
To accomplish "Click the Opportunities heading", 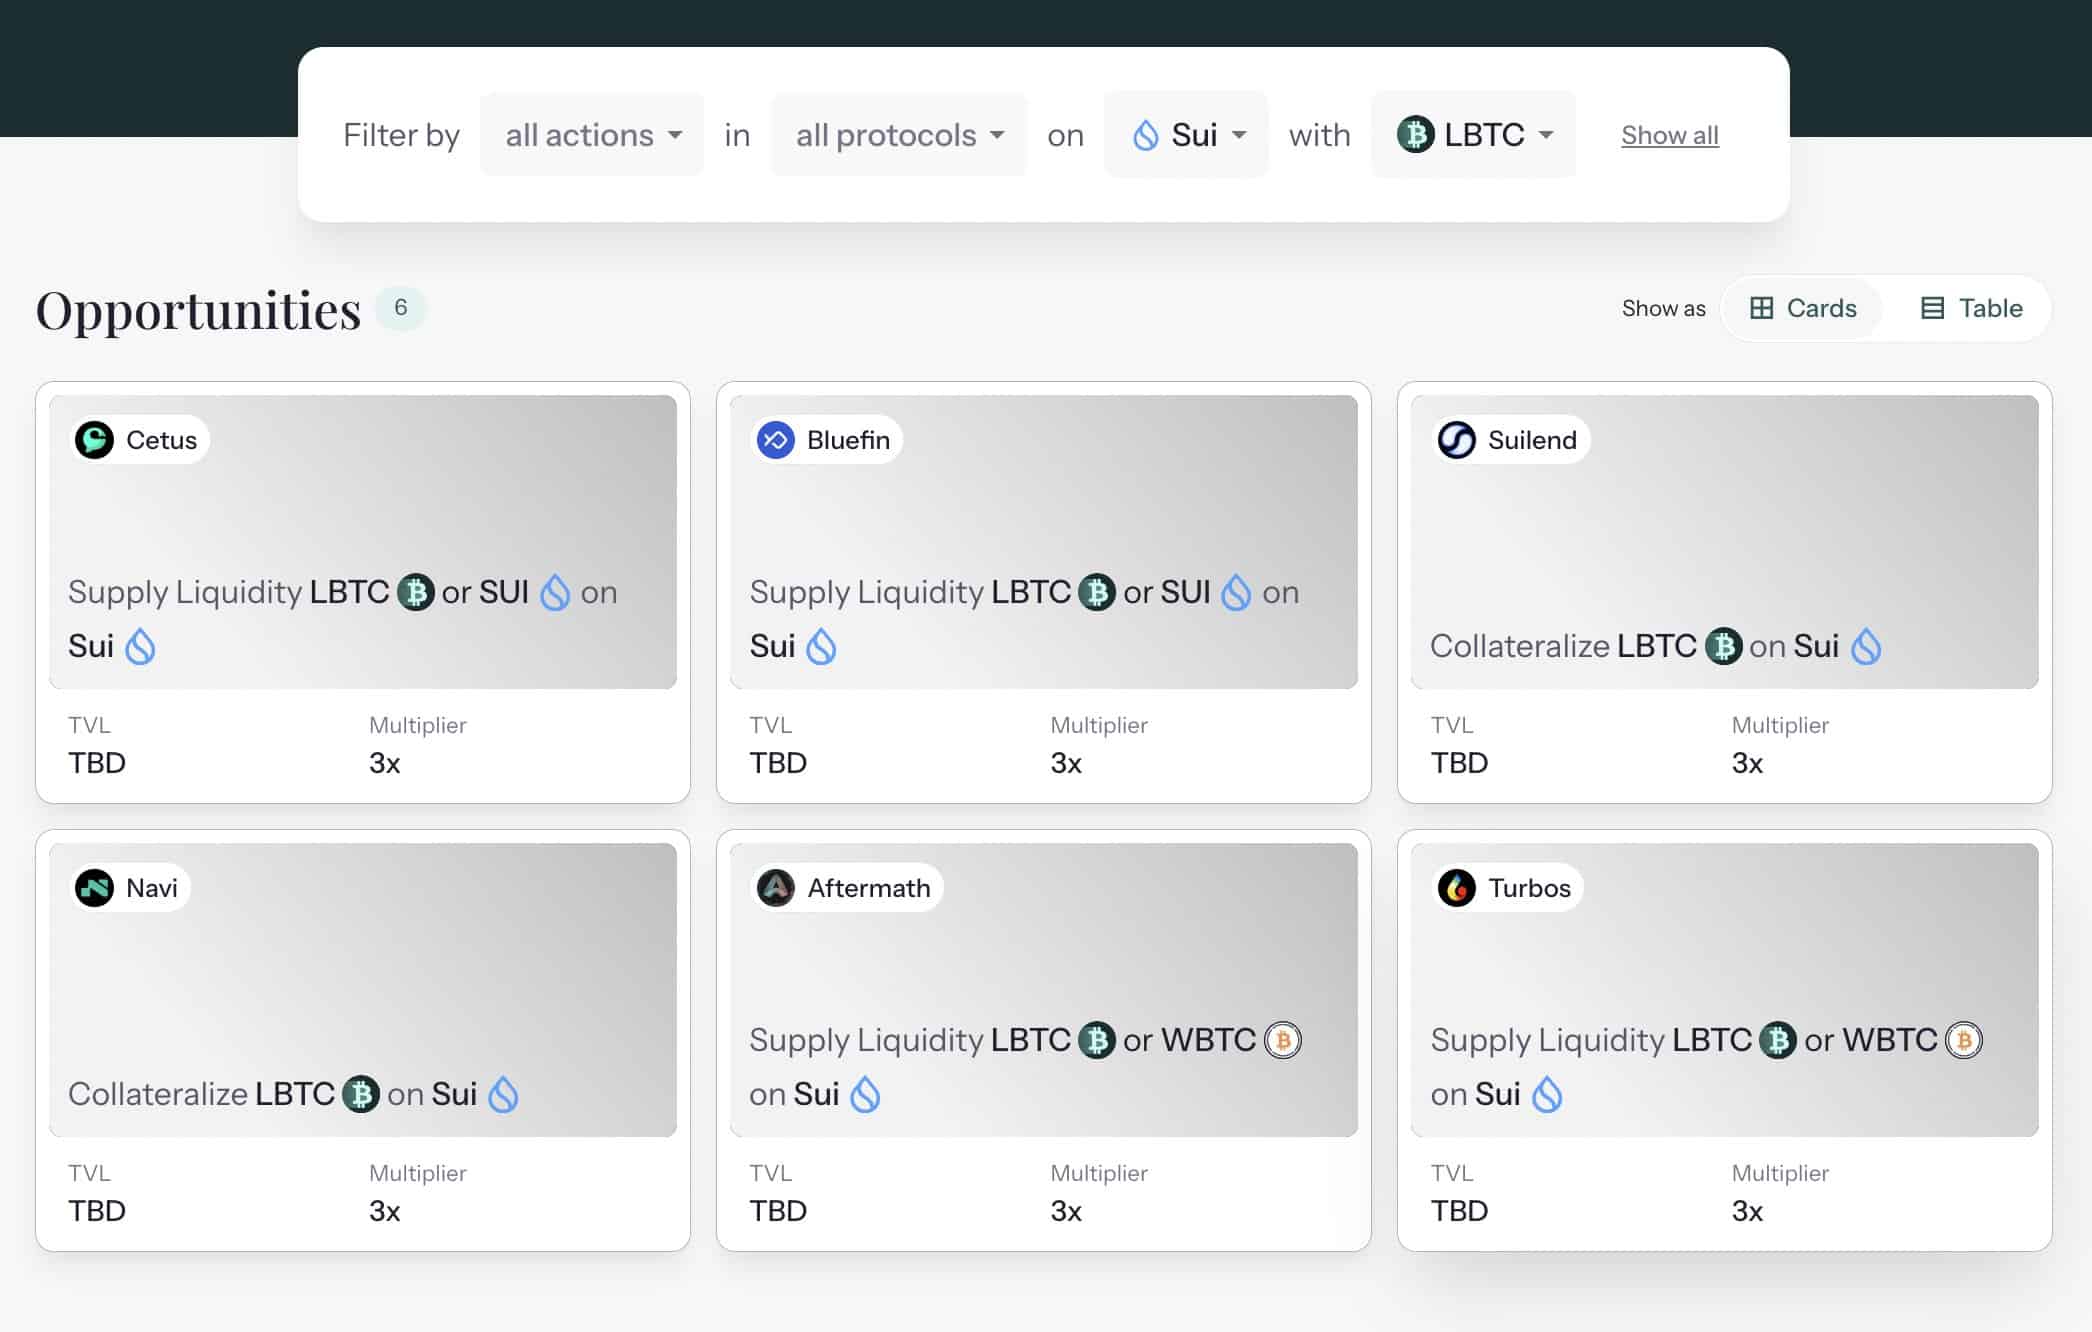I will pos(198,311).
